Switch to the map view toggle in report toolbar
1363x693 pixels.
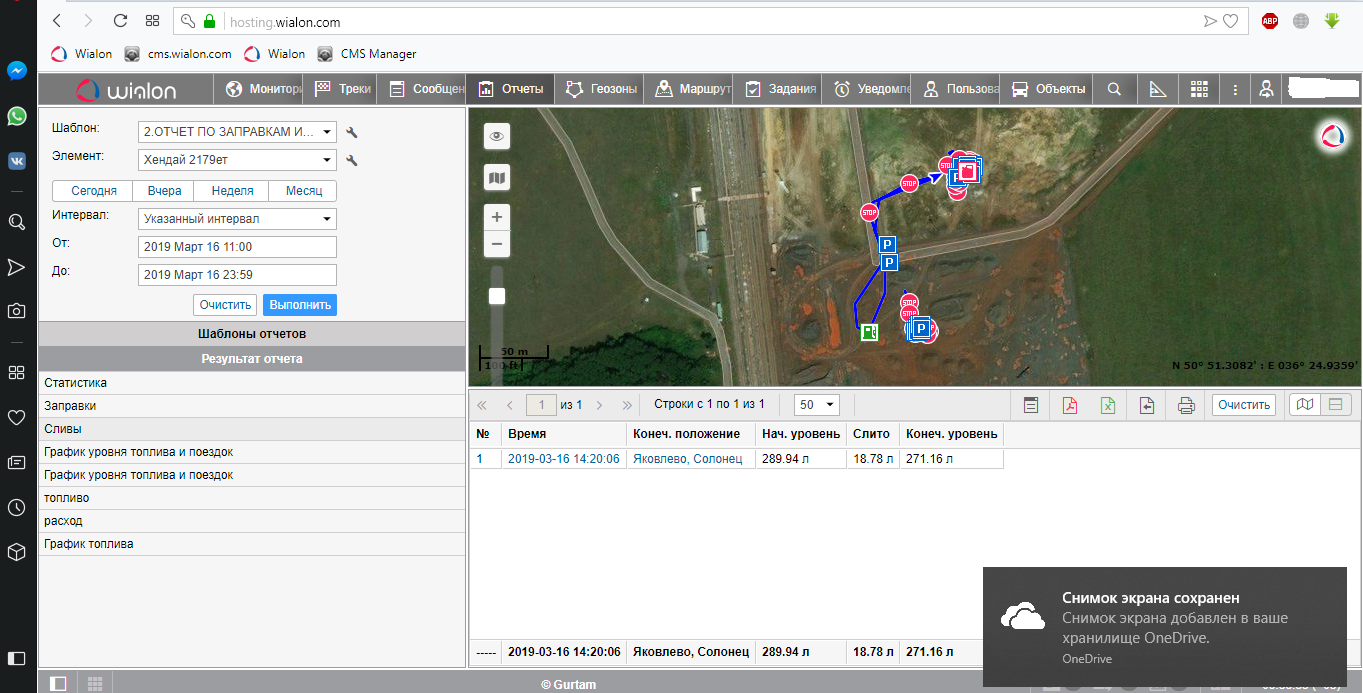tap(1303, 405)
